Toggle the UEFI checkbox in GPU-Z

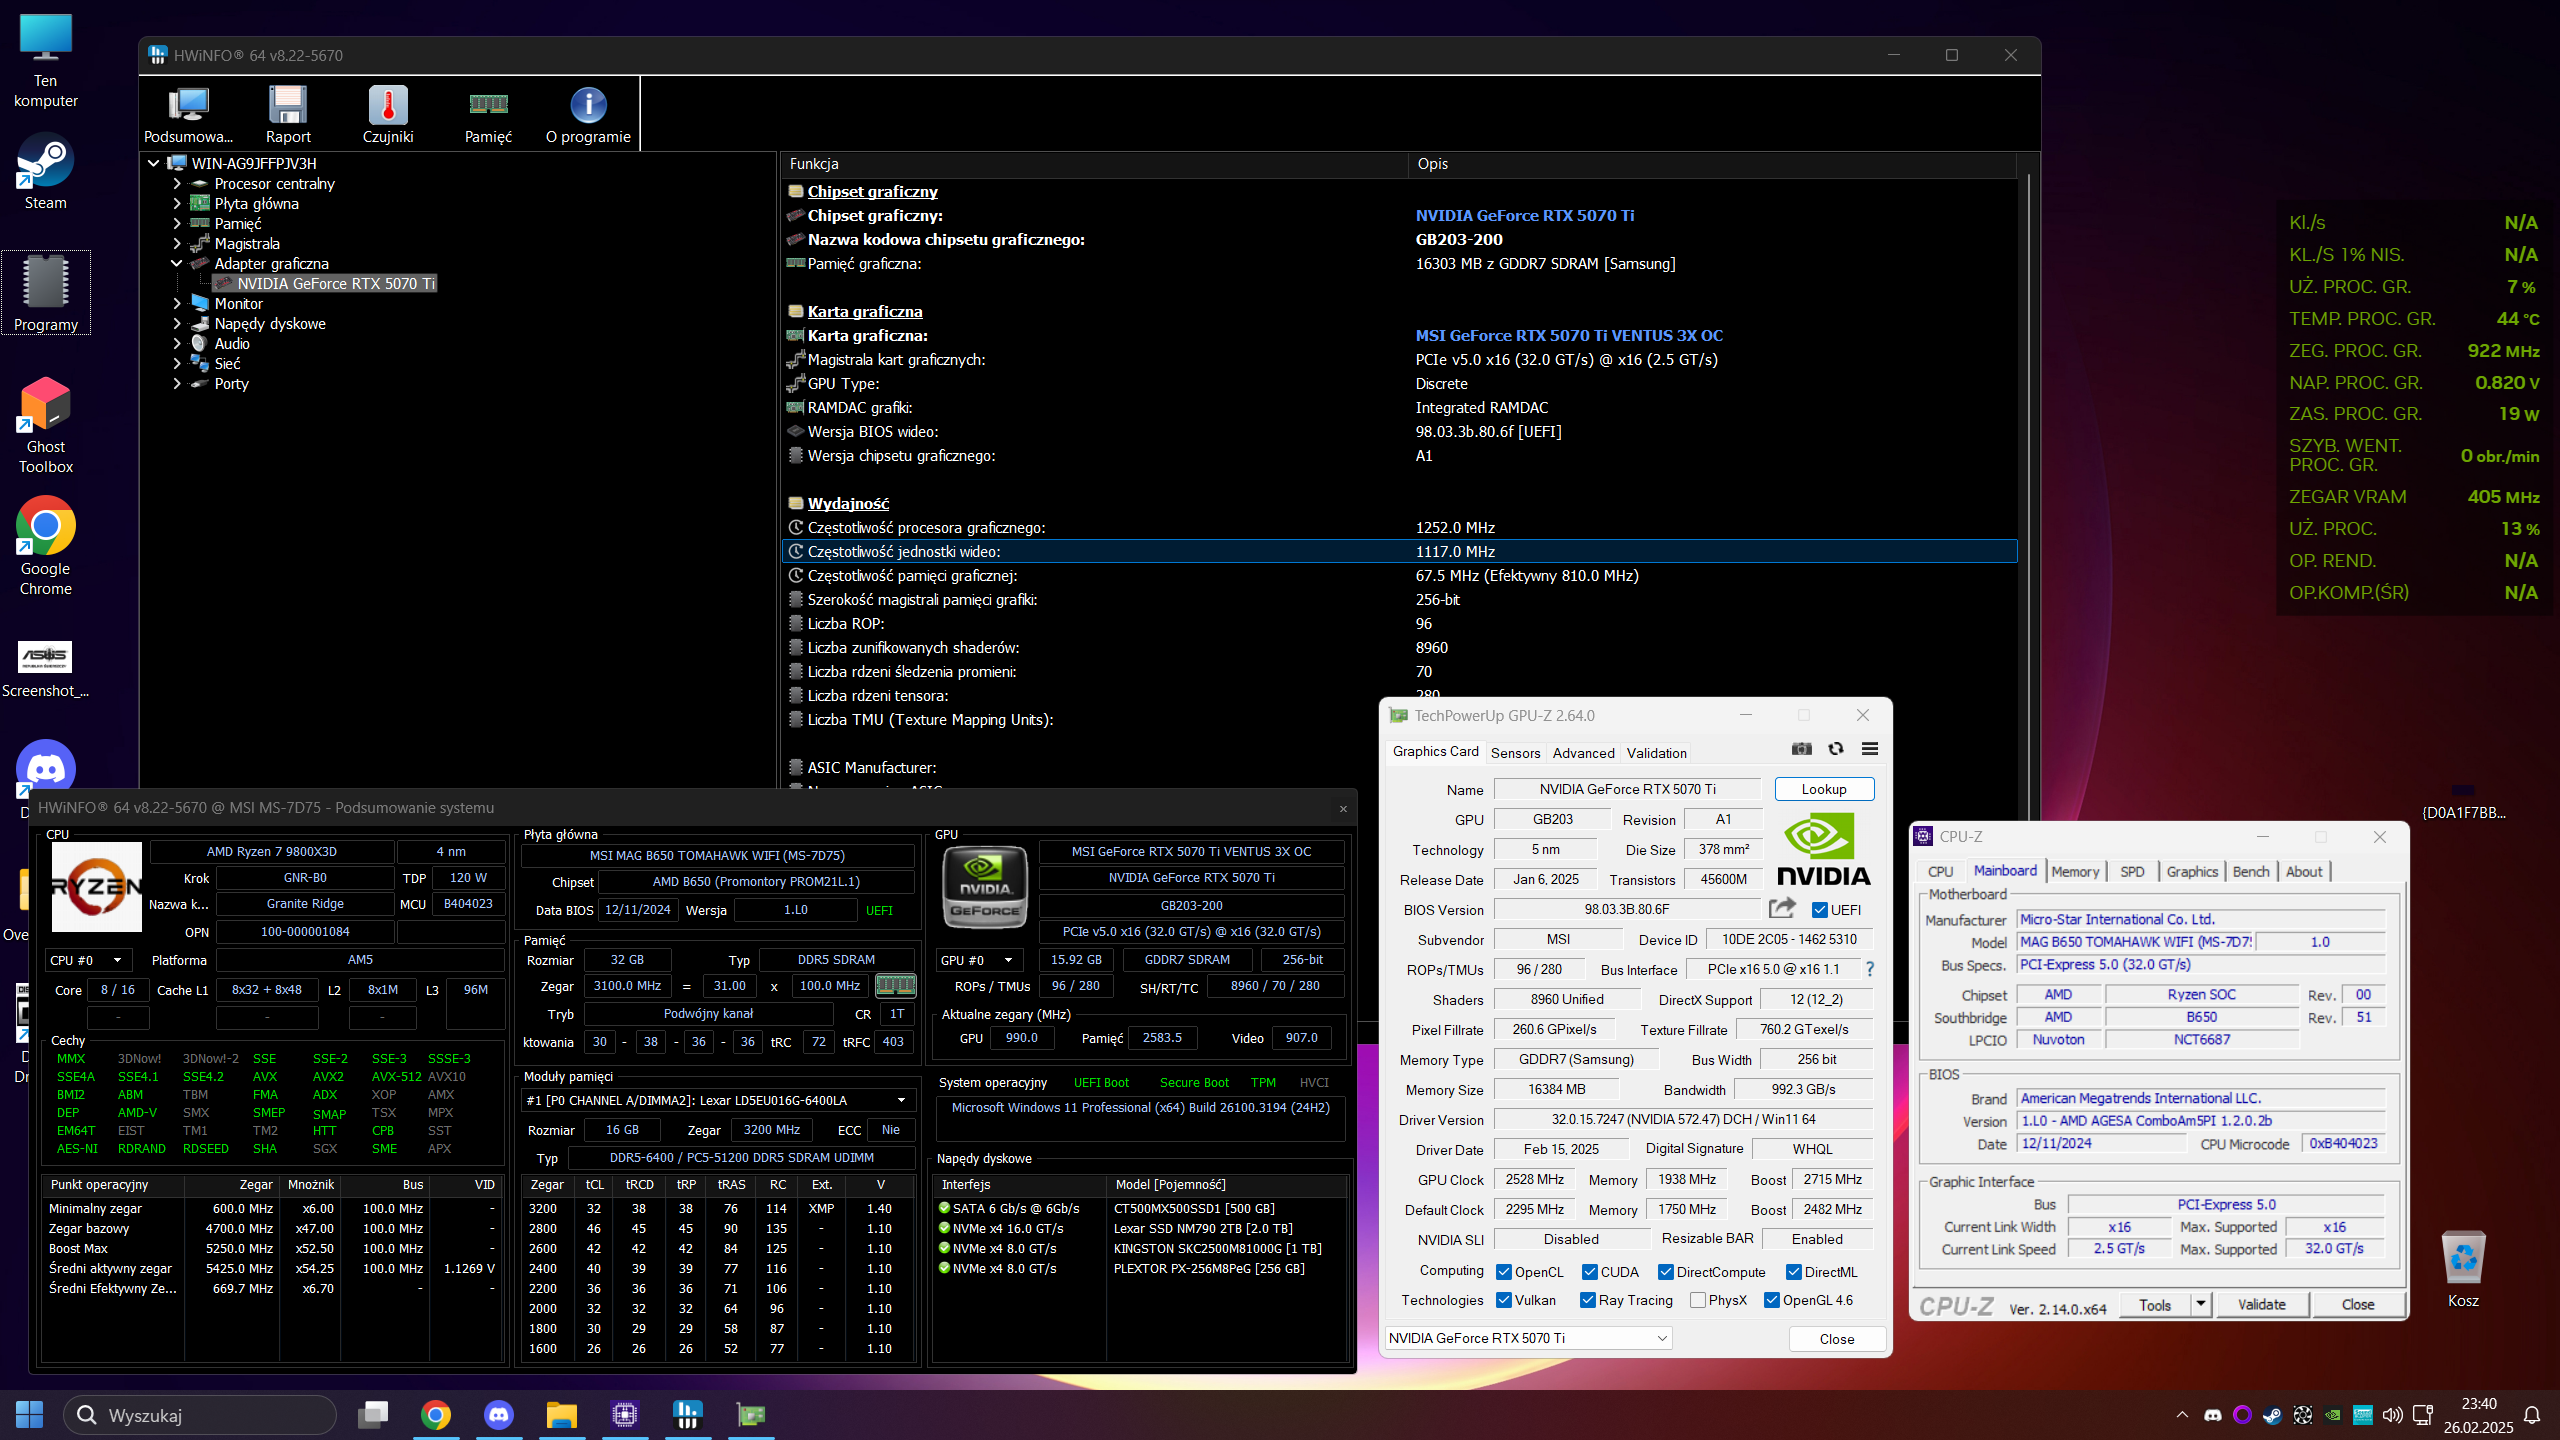pyautogui.click(x=1820, y=910)
